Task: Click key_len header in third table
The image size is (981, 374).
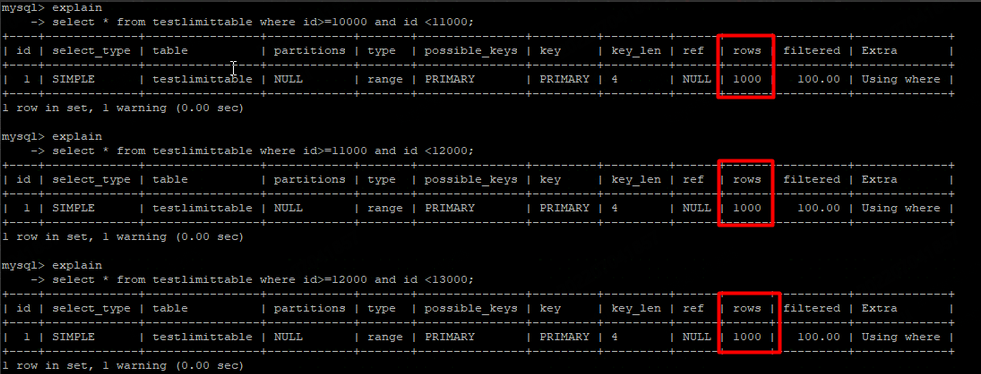Action: [x=636, y=308]
